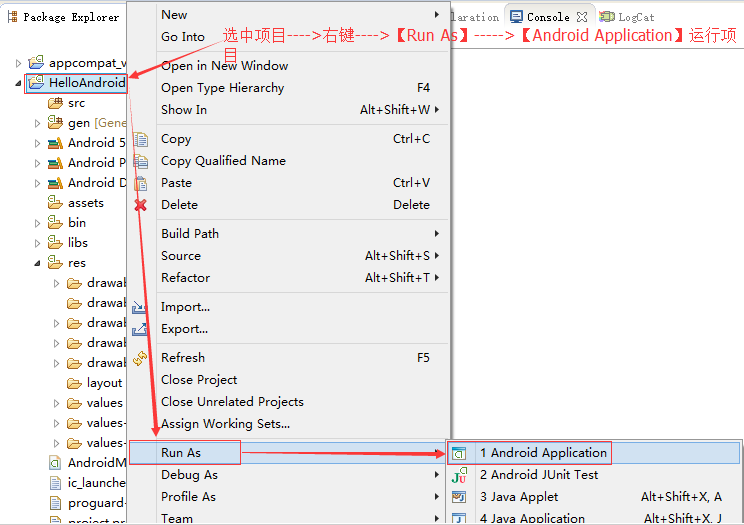
Task: Click the Import icon in menu
Action: pyautogui.click(x=140, y=307)
